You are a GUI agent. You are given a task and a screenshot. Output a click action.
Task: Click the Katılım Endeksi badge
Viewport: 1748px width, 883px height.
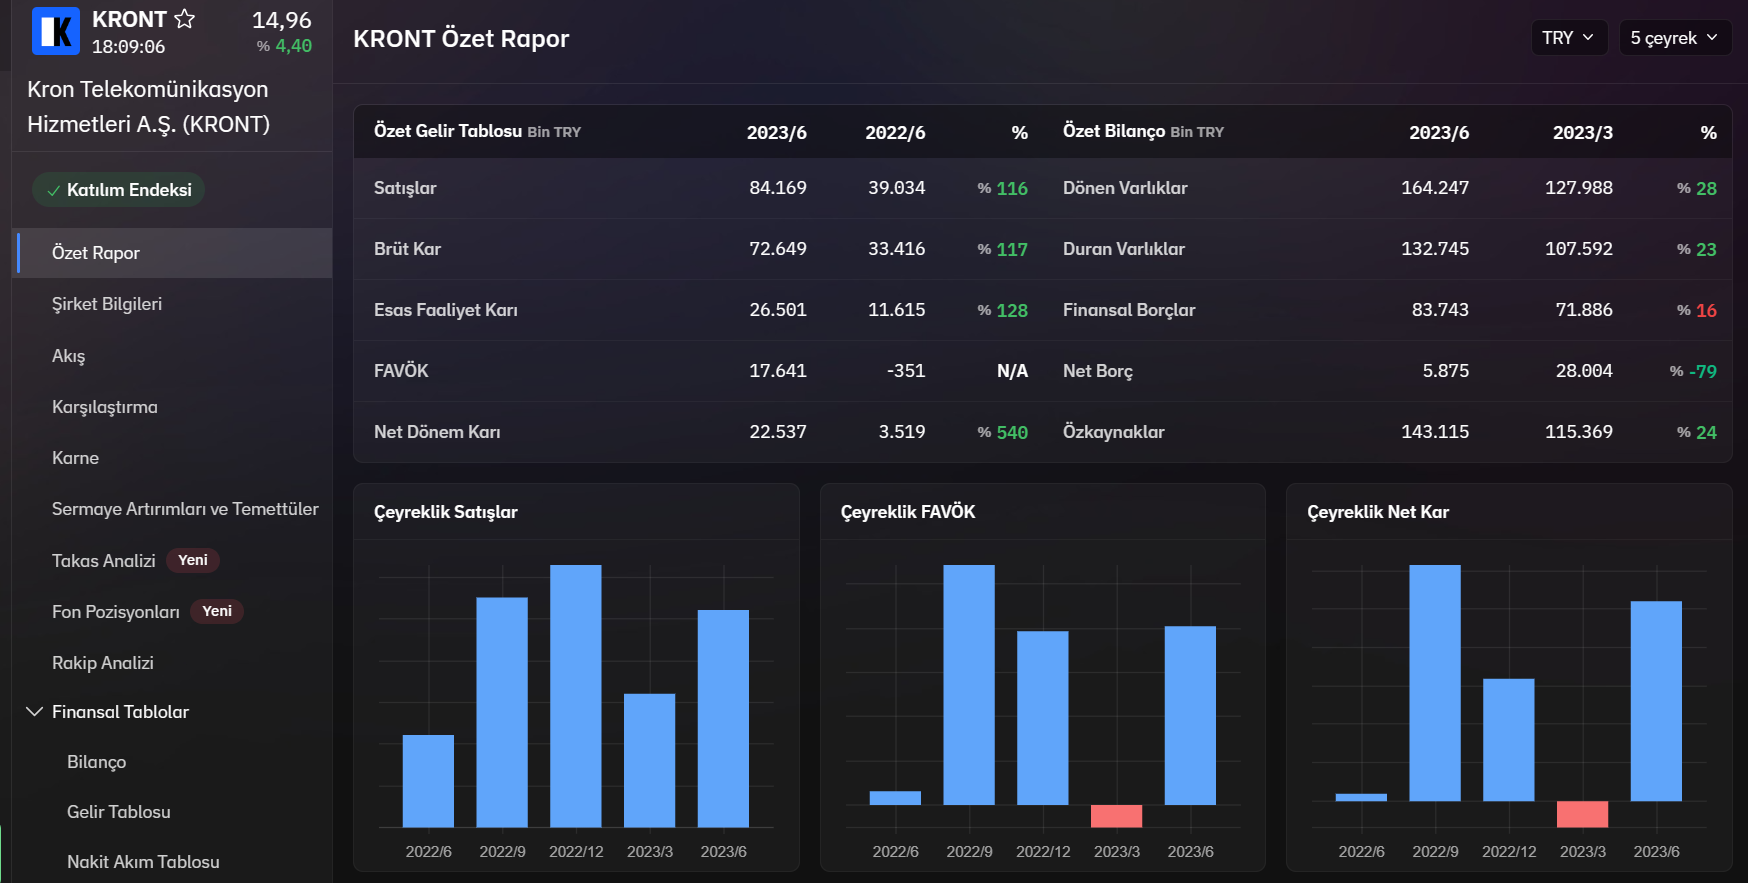coord(119,190)
